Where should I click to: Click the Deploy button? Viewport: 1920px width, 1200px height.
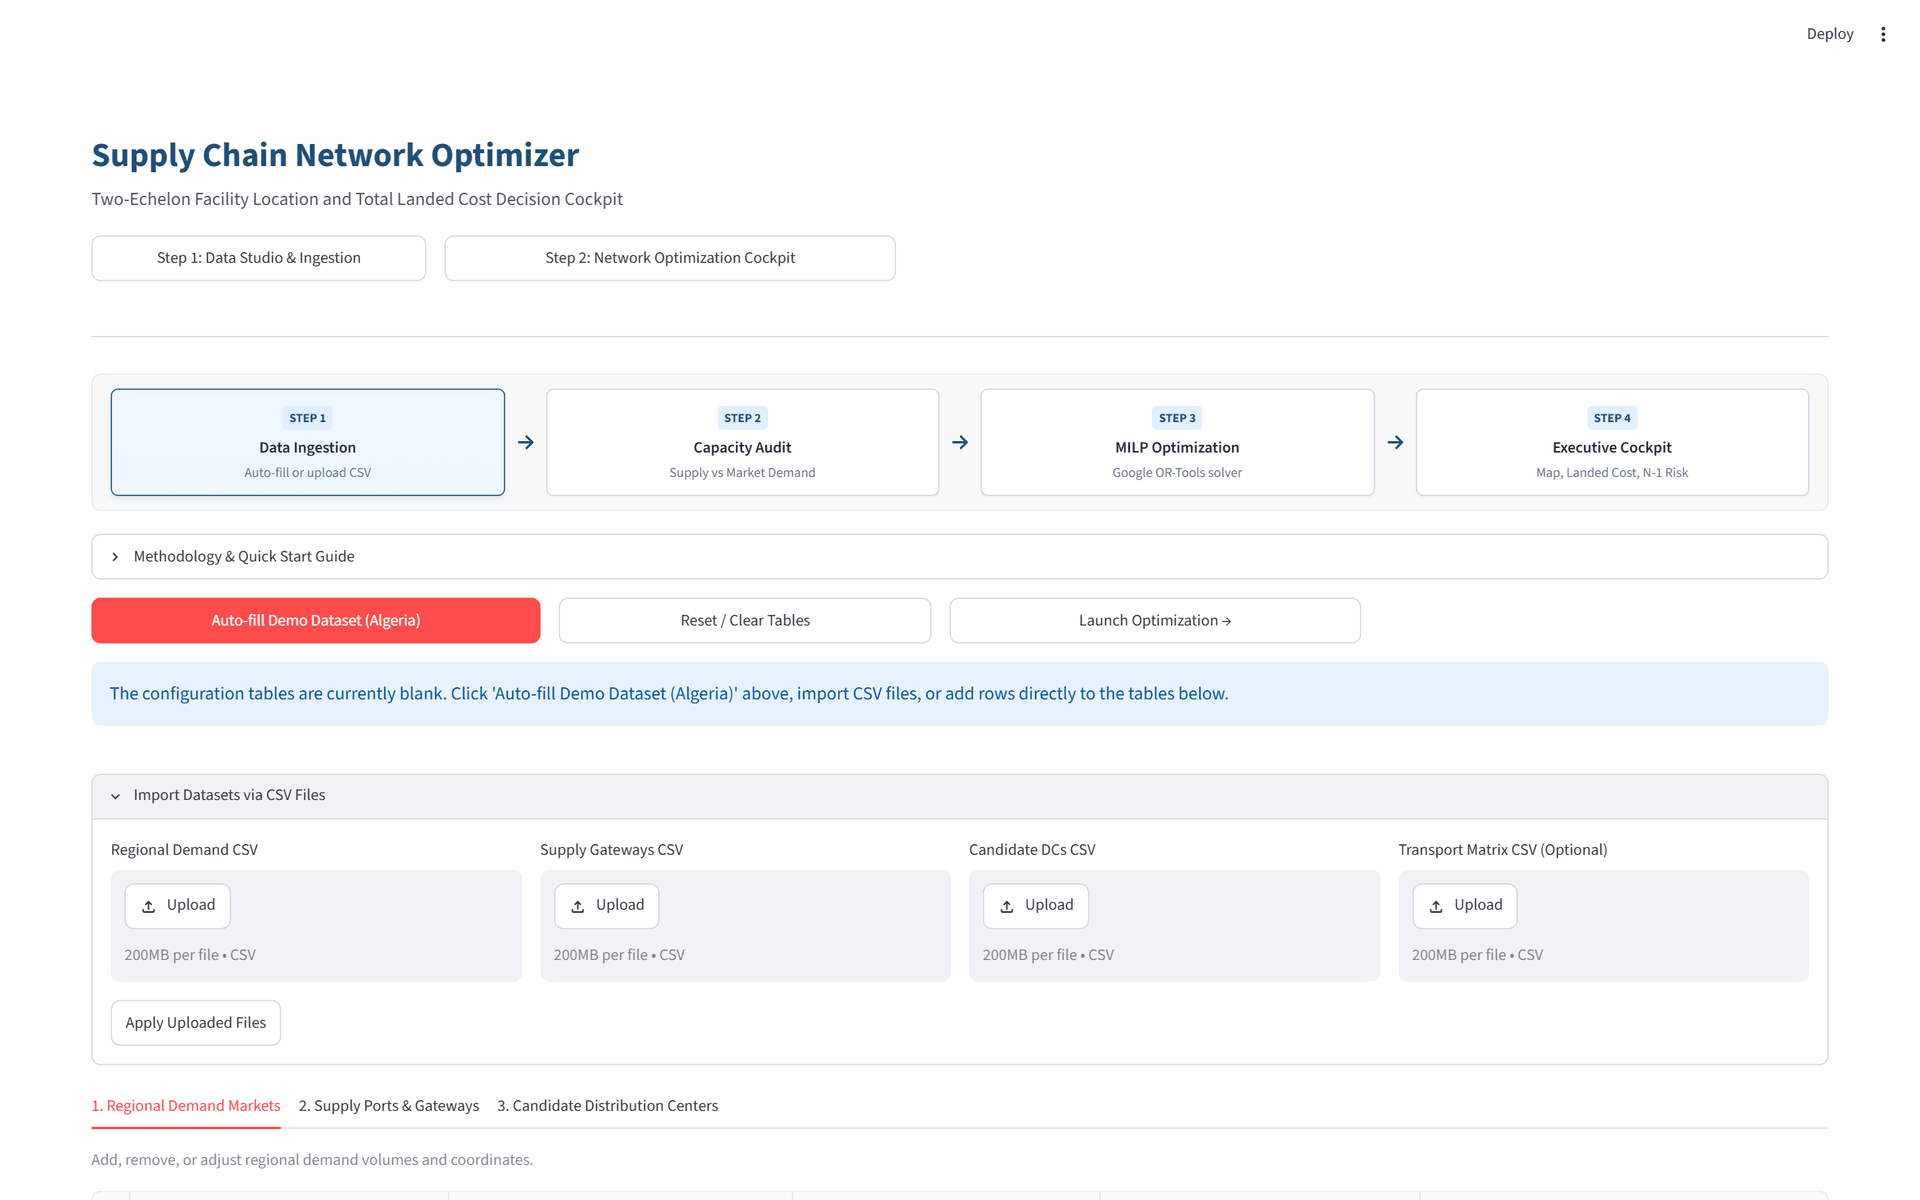(x=1830, y=34)
